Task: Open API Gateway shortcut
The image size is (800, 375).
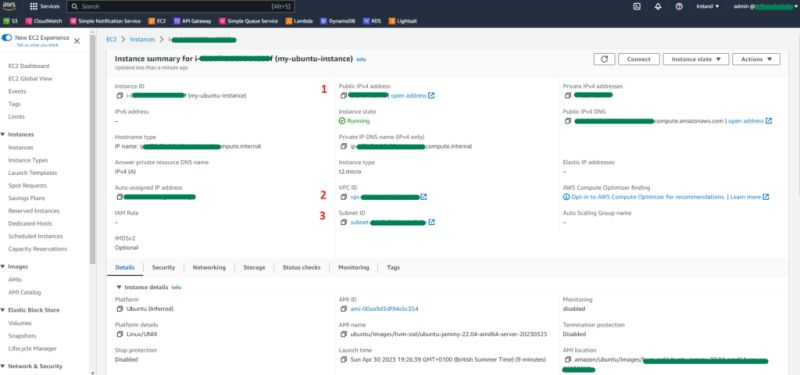Action: point(193,21)
